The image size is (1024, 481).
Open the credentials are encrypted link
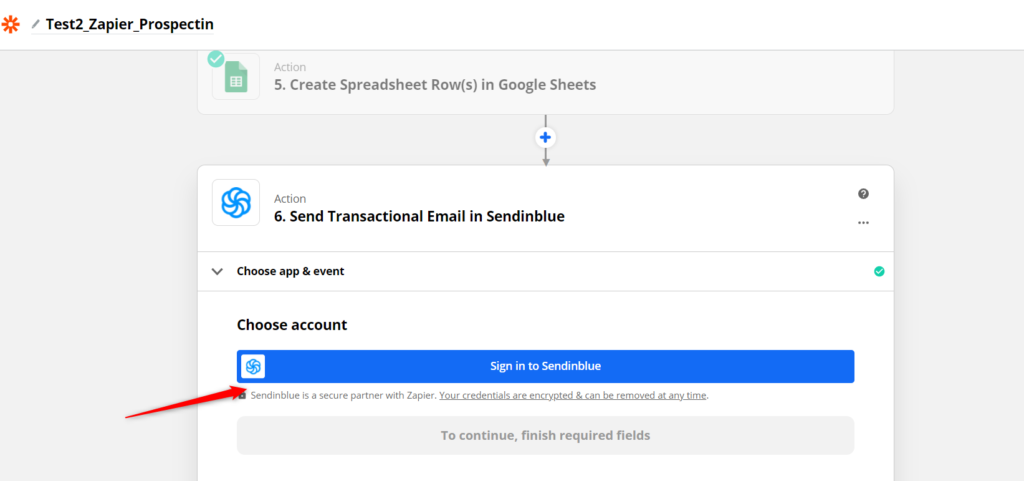point(573,396)
